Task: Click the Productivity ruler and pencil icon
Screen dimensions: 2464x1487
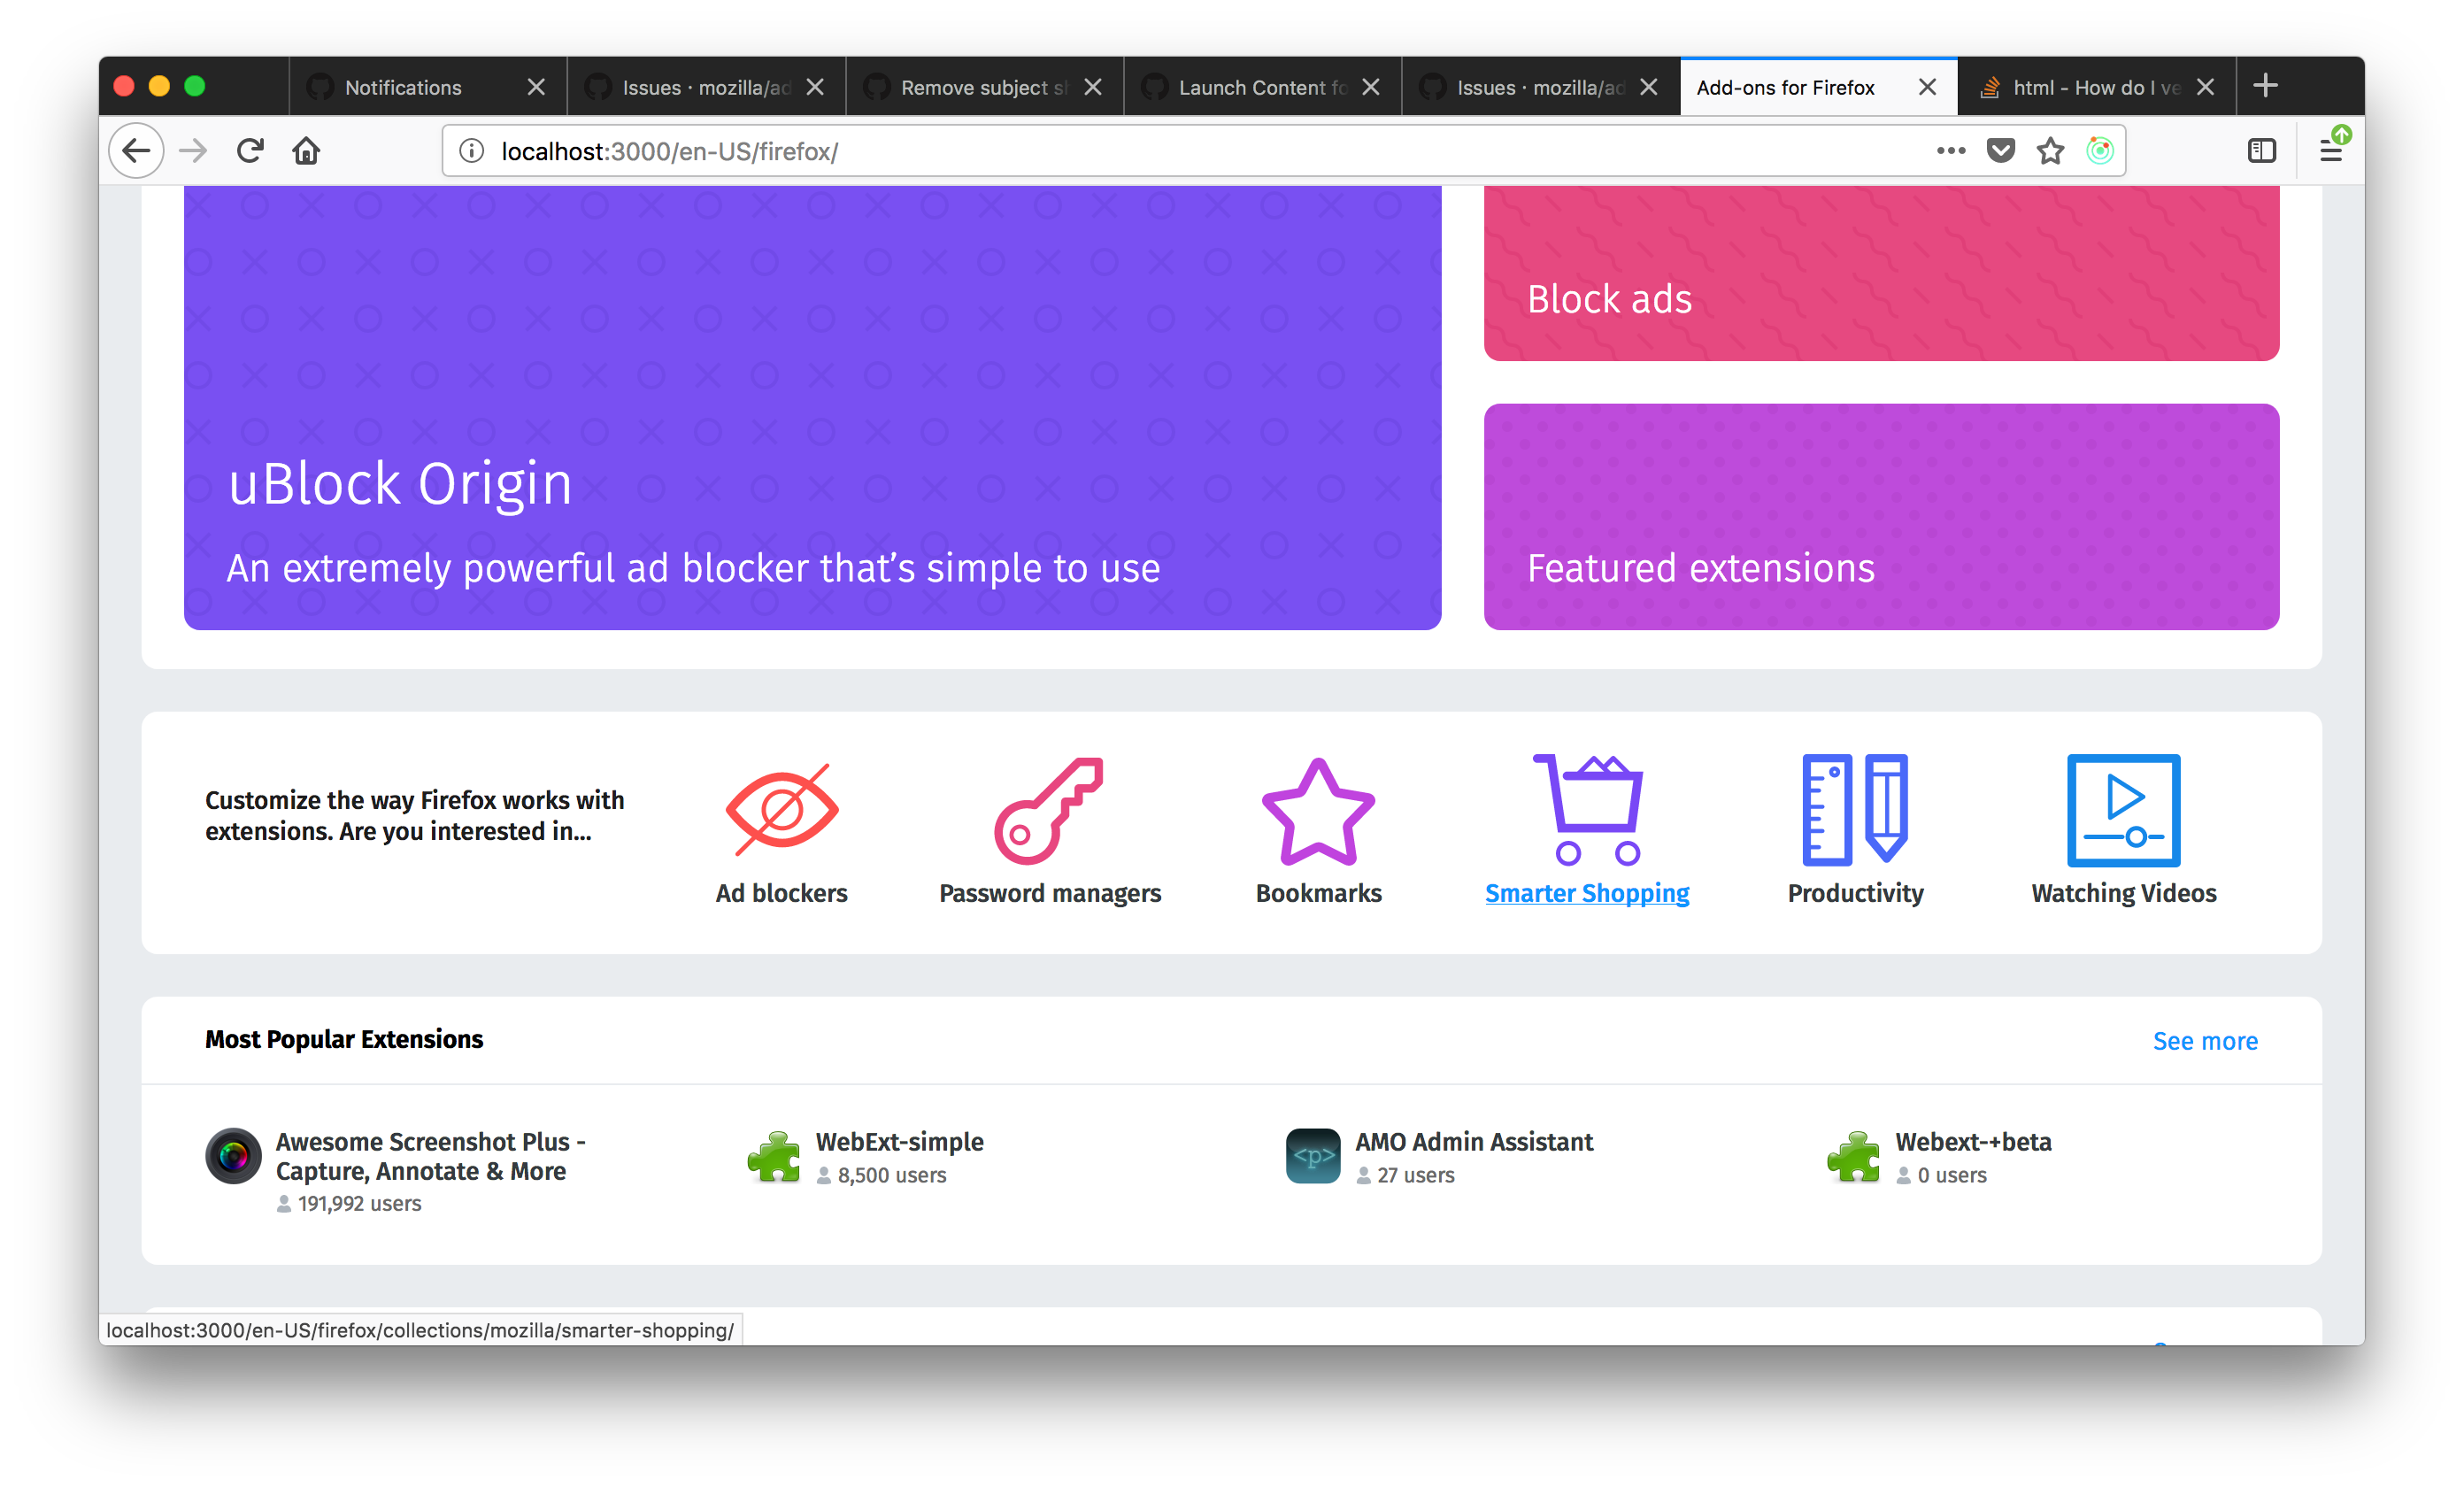Action: click(x=1855, y=809)
